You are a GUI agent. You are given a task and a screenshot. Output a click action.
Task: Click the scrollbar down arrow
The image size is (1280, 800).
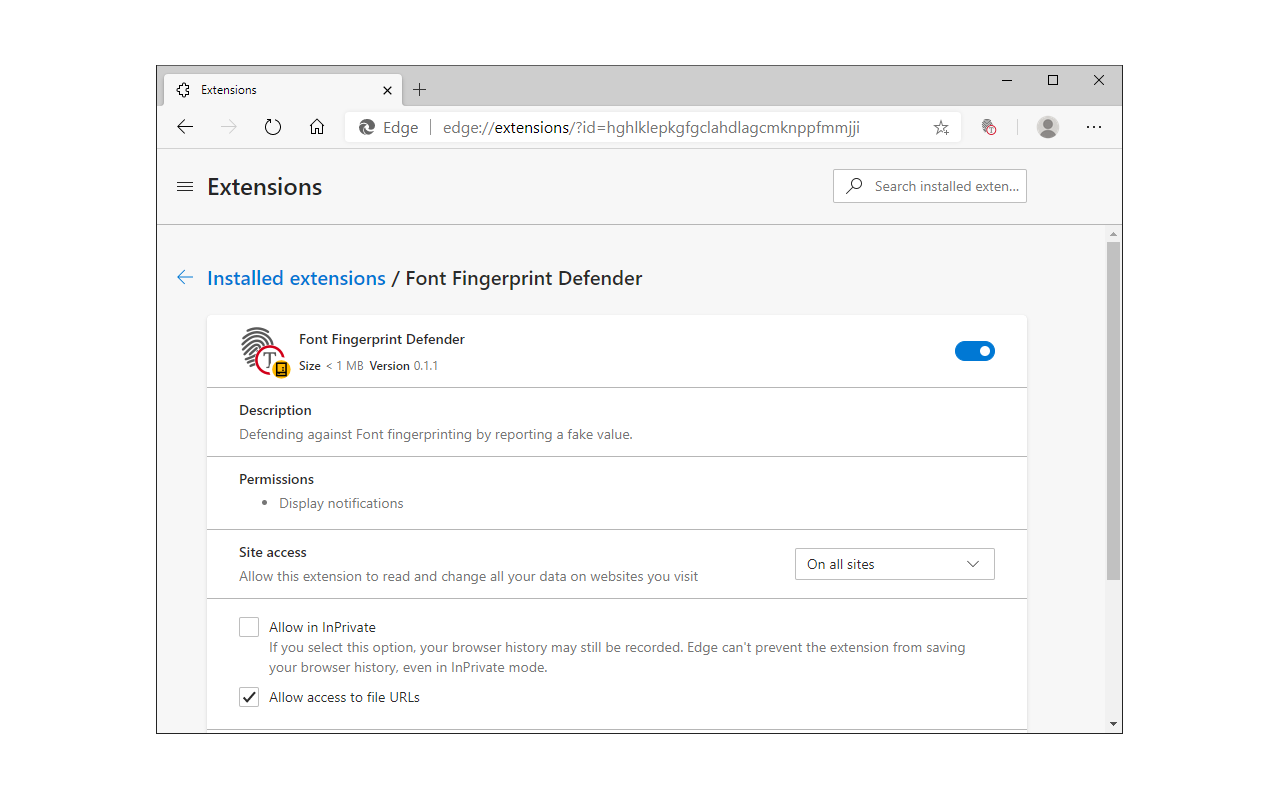coord(1113,723)
